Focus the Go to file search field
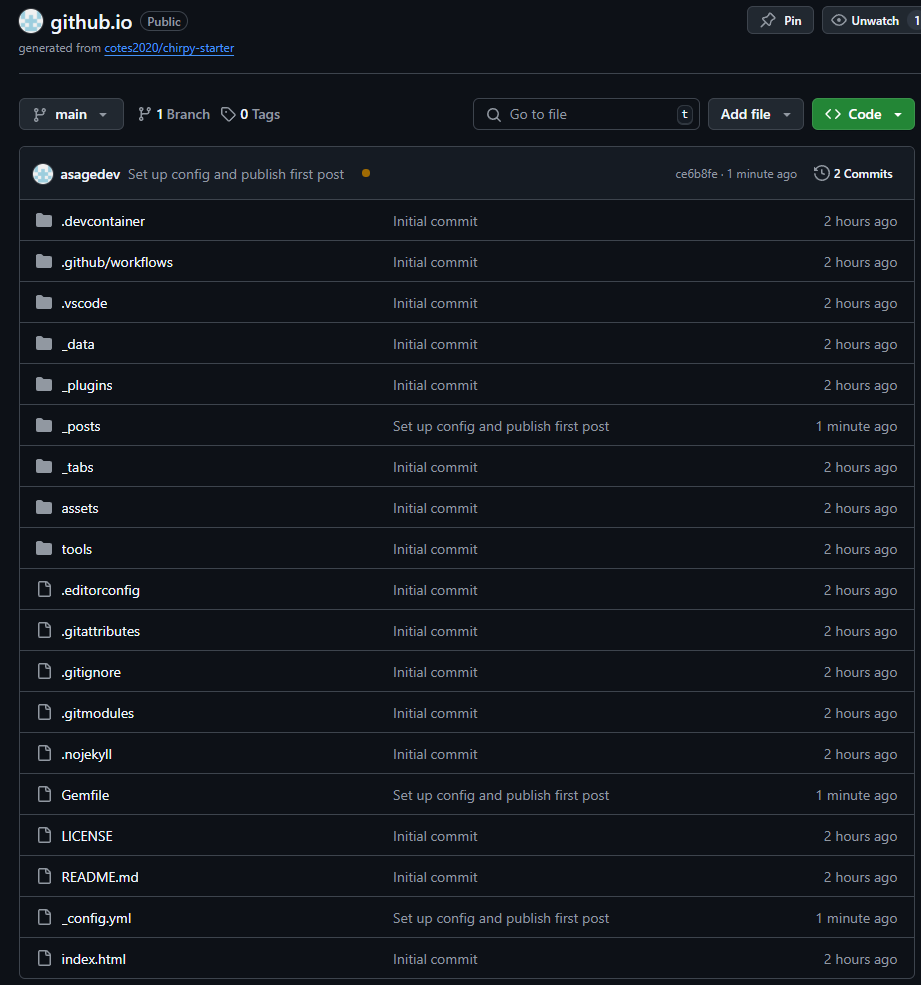 point(586,114)
